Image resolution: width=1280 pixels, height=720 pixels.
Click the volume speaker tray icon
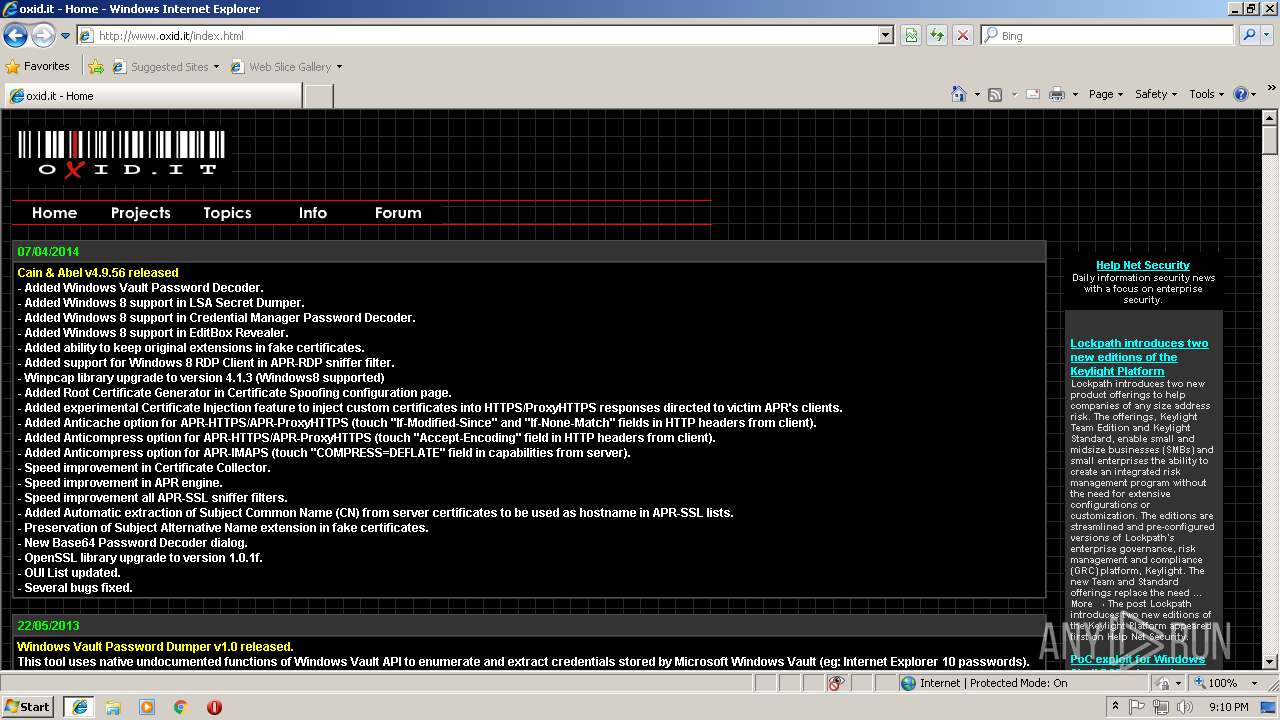(1183, 707)
